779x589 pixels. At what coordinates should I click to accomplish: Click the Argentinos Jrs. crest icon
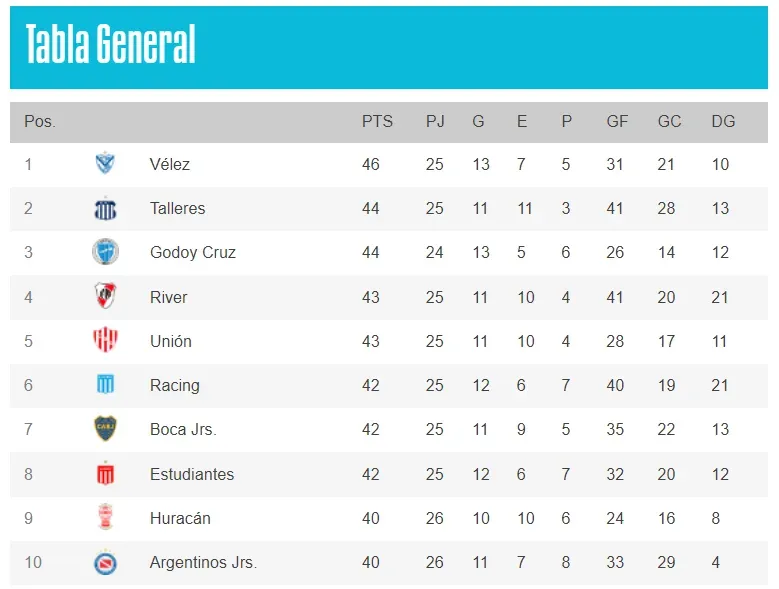coord(105,562)
